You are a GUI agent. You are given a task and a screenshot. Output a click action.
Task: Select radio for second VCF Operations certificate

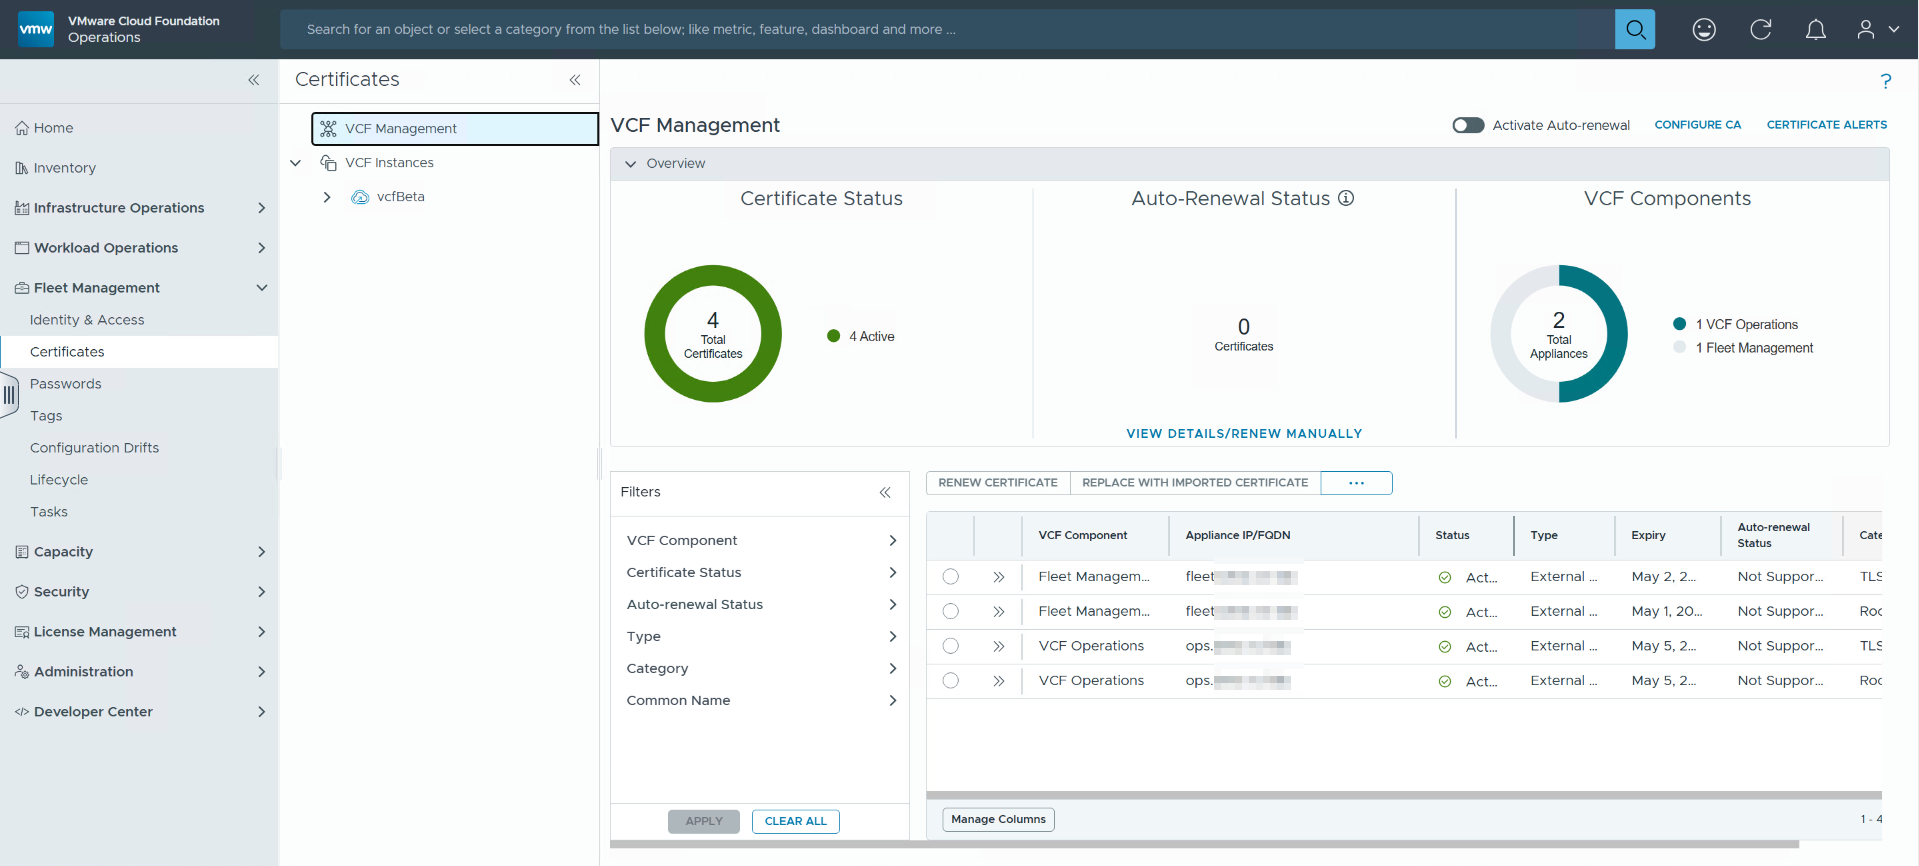[x=951, y=680]
